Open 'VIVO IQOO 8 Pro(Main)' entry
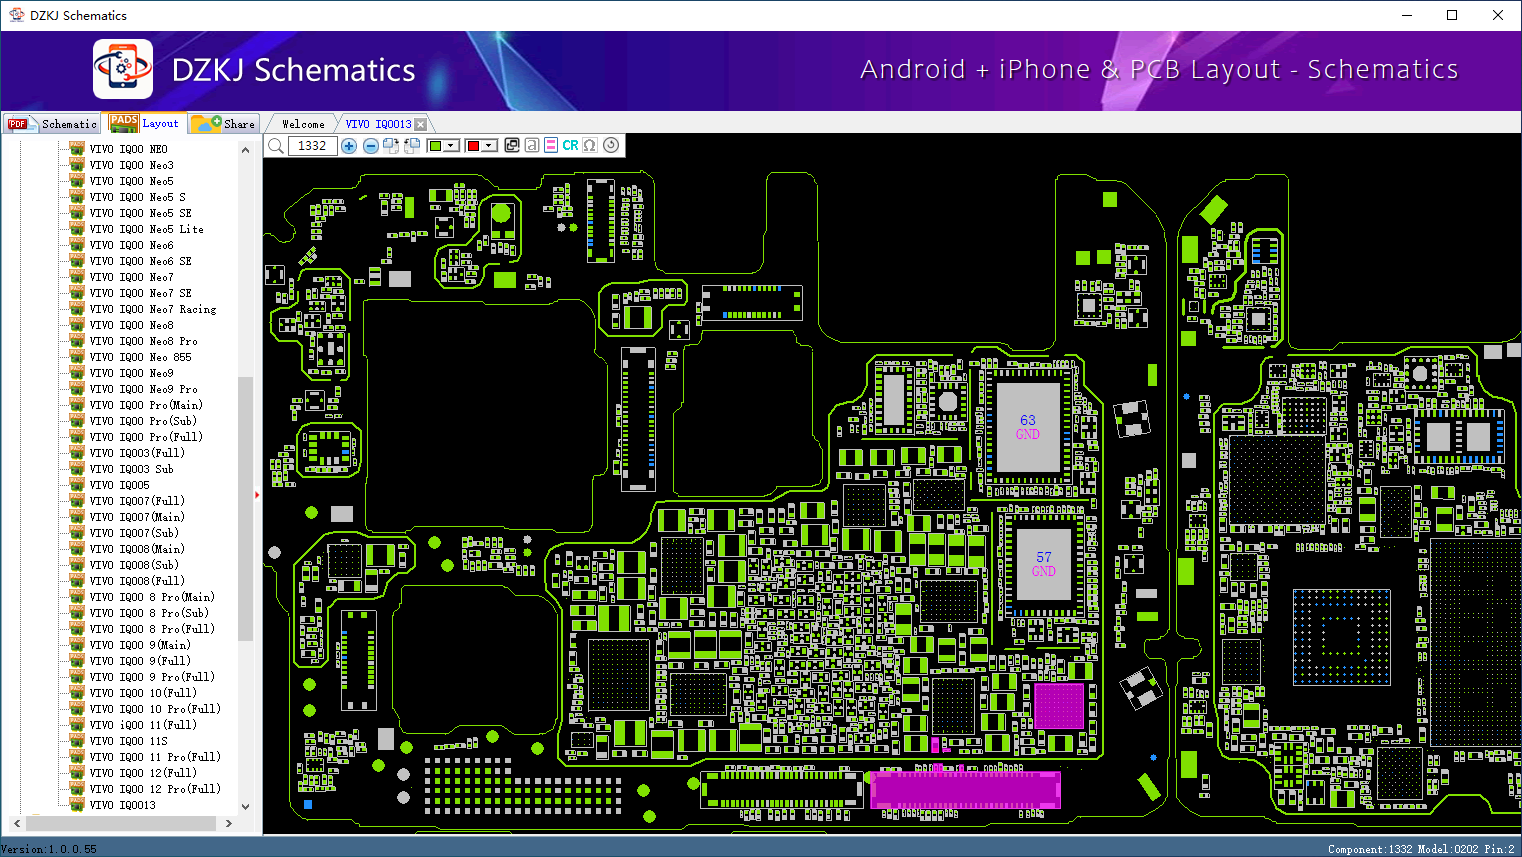The height and width of the screenshot is (857, 1522). pyautogui.click(x=152, y=597)
